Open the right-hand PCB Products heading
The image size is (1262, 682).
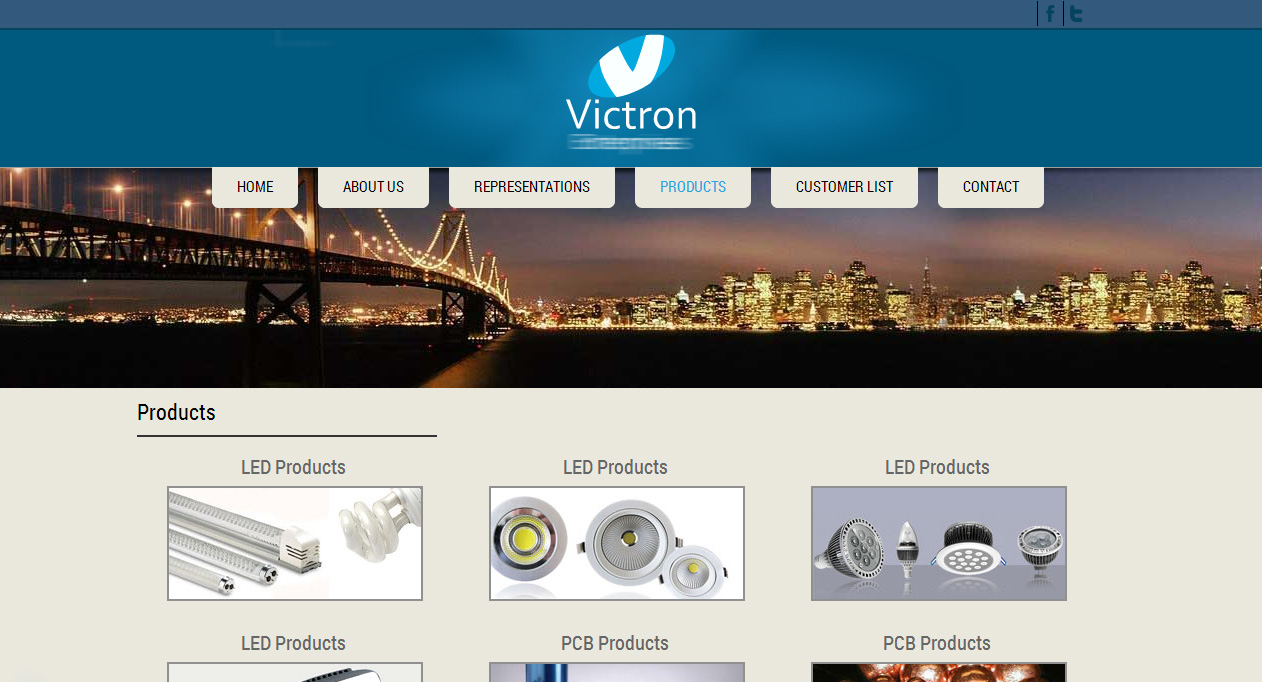click(x=937, y=643)
